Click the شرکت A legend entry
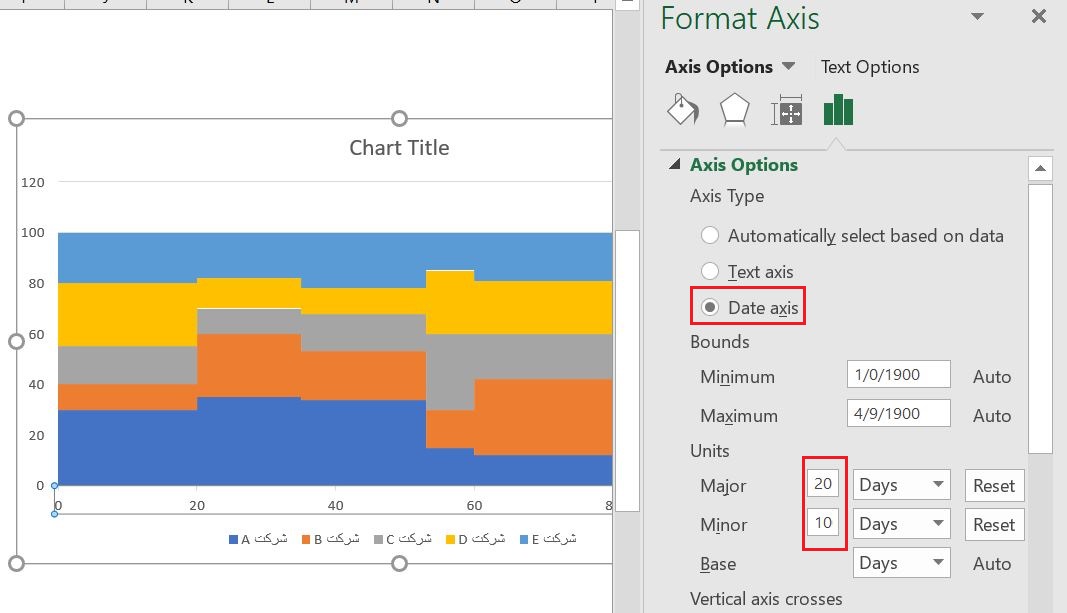Image resolution: width=1067 pixels, height=613 pixels. pos(258,539)
